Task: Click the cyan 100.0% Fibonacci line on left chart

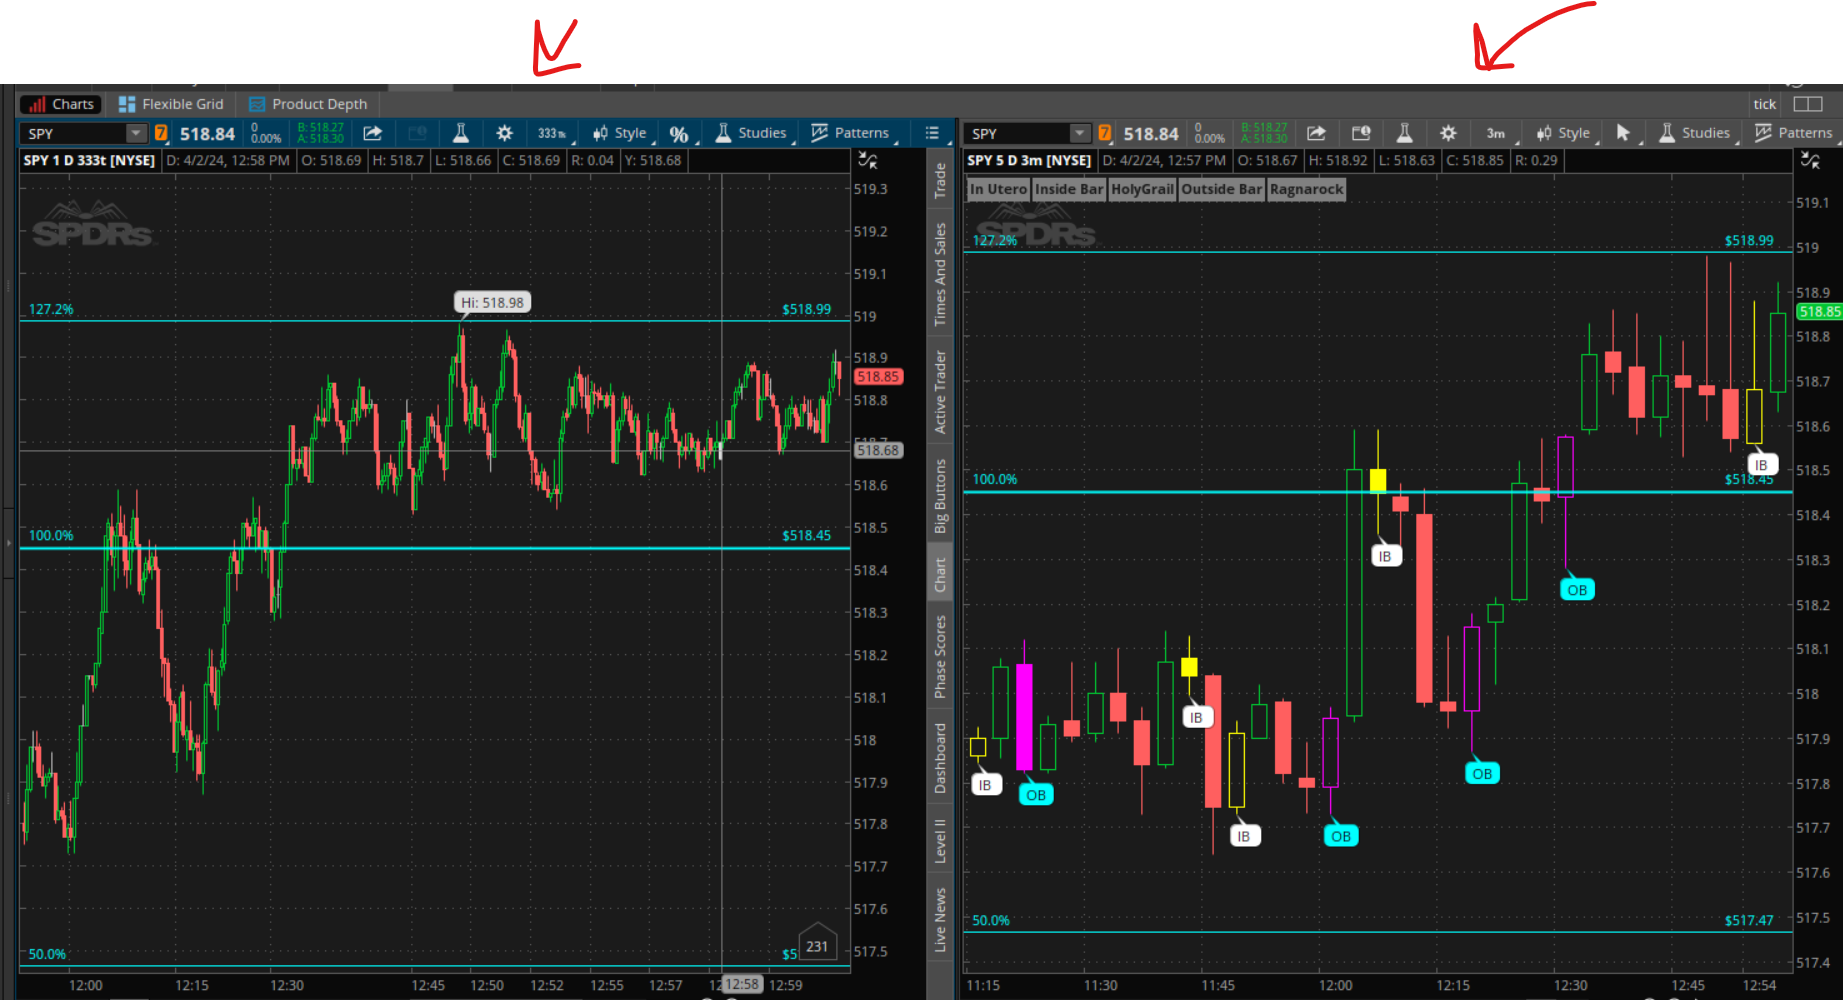Action: click(400, 548)
